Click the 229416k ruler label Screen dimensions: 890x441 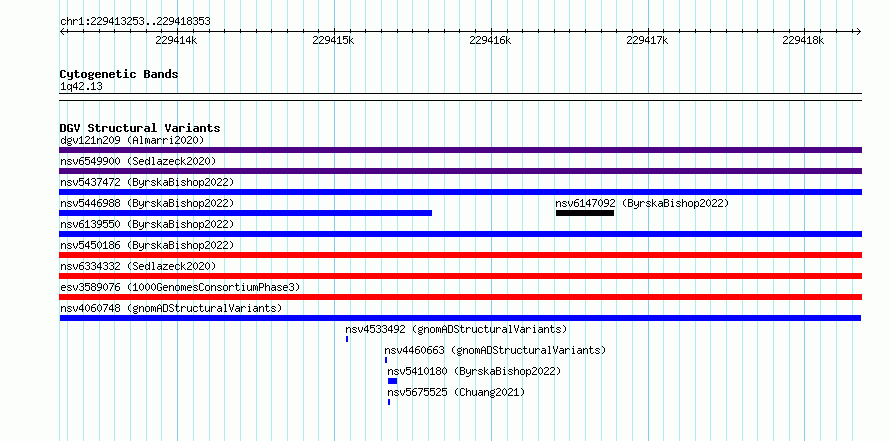(x=490, y=40)
